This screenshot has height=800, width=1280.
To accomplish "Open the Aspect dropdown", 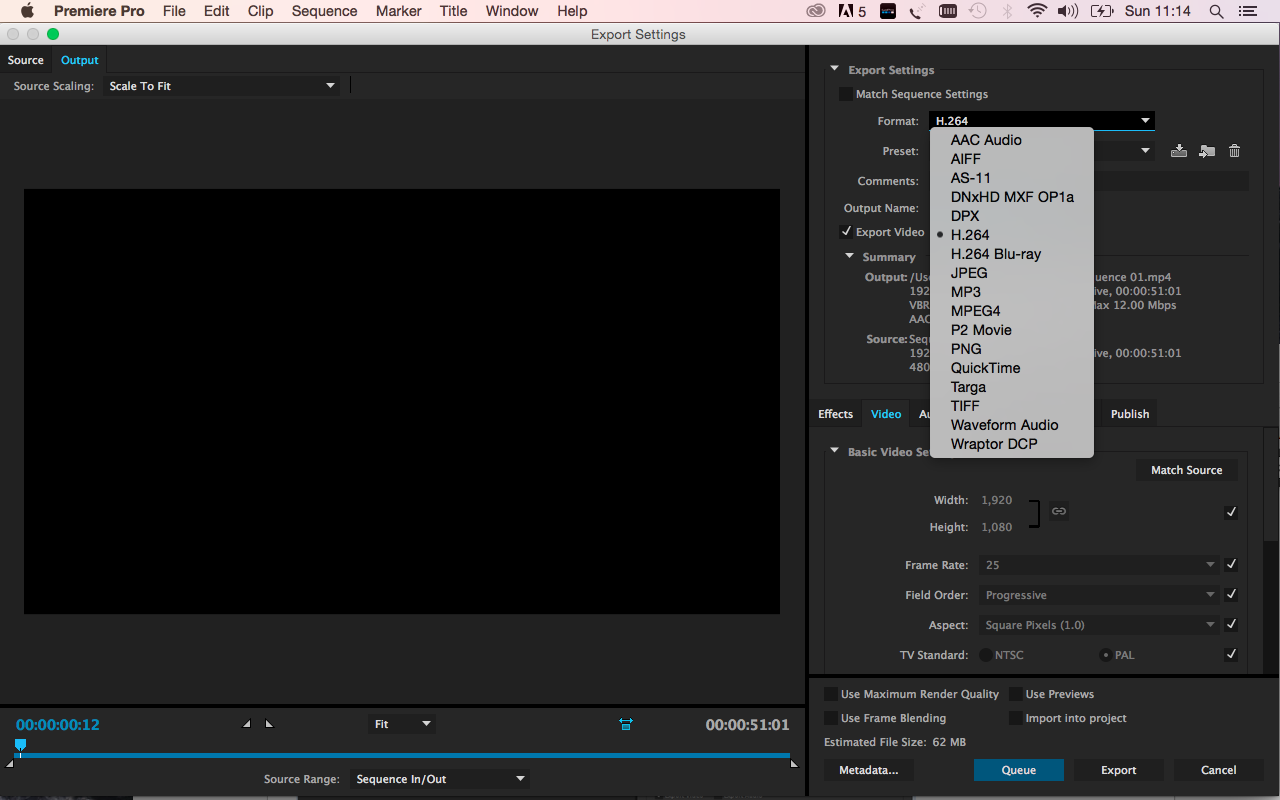I will [x=1099, y=625].
